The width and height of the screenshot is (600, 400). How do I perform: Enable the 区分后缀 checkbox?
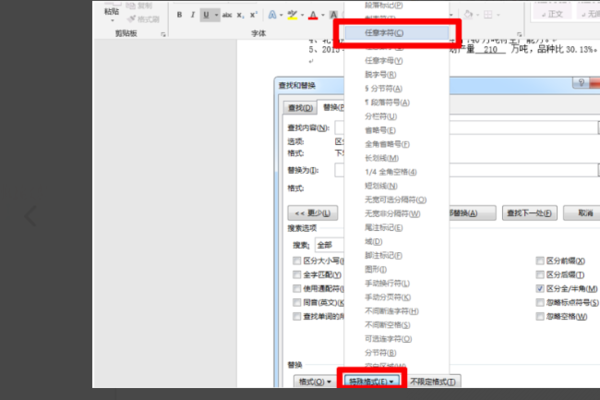[540, 274]
